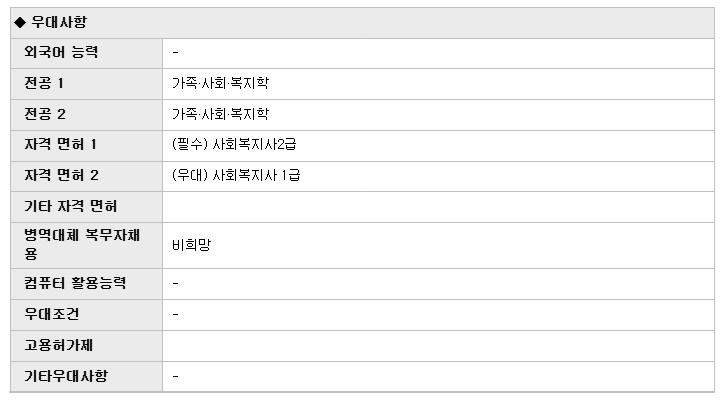The image size is (726, 403).
Task: Click the 전공 2 row label
Action: coord(45,114)
